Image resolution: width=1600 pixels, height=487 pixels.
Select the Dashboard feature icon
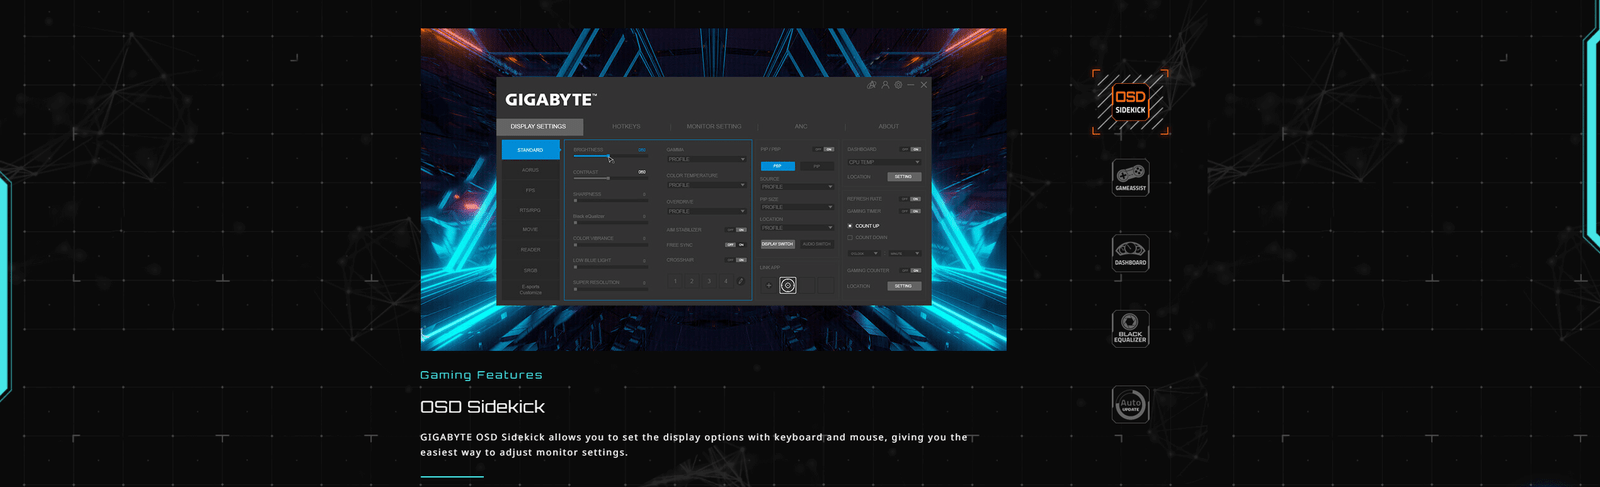tap(1131, 253)
